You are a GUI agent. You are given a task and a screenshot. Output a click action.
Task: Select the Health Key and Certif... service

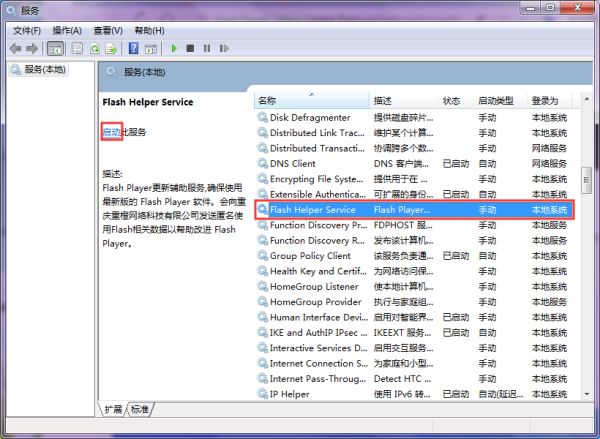click(414, 271)
